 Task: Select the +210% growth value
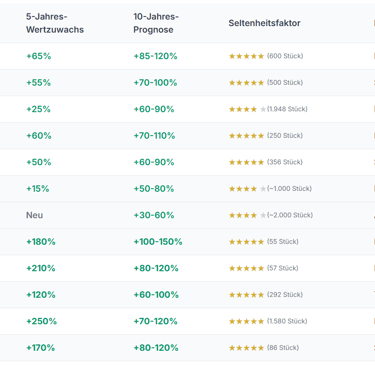[41, 268]
